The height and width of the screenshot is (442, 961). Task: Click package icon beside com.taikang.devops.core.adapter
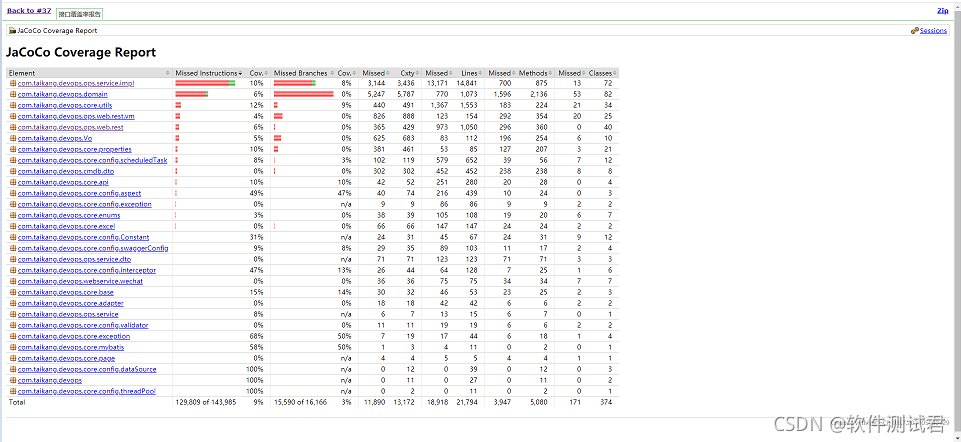(x=12, y=303)
